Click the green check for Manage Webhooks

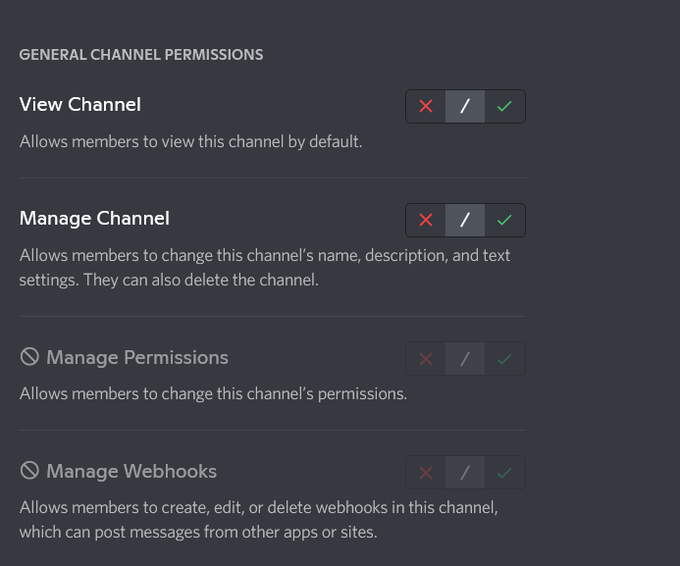(505, 472)
